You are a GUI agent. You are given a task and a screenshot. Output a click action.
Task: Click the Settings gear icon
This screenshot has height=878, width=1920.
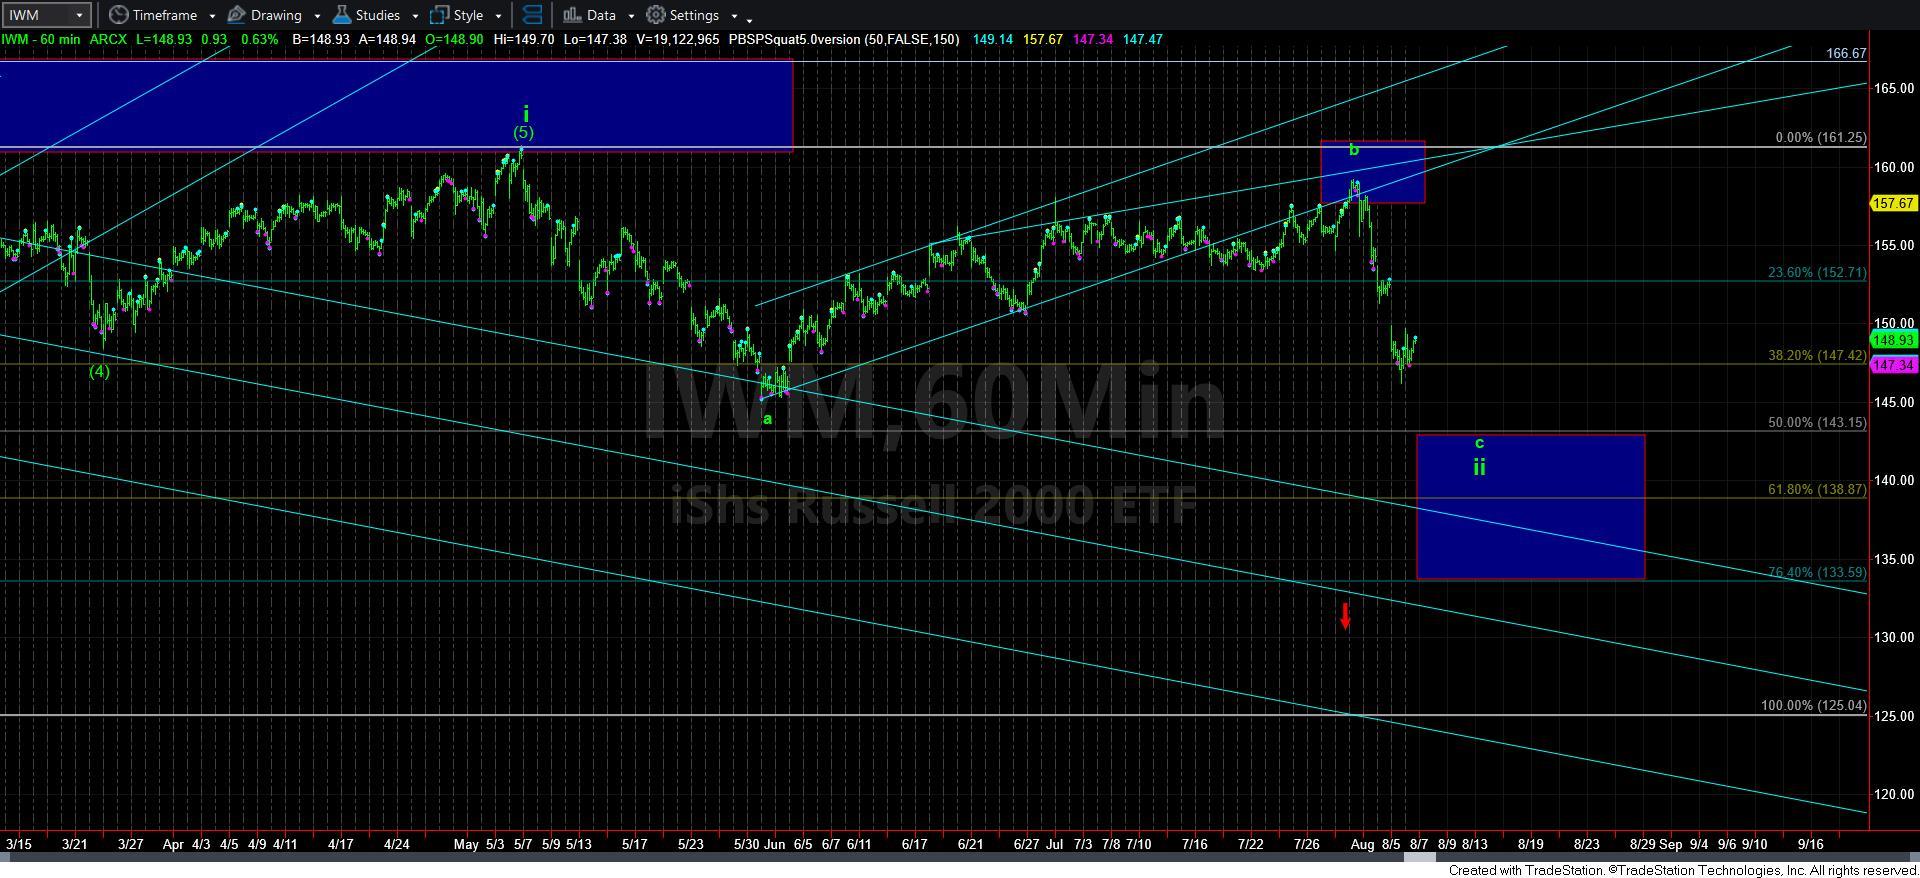coord(656,15)
